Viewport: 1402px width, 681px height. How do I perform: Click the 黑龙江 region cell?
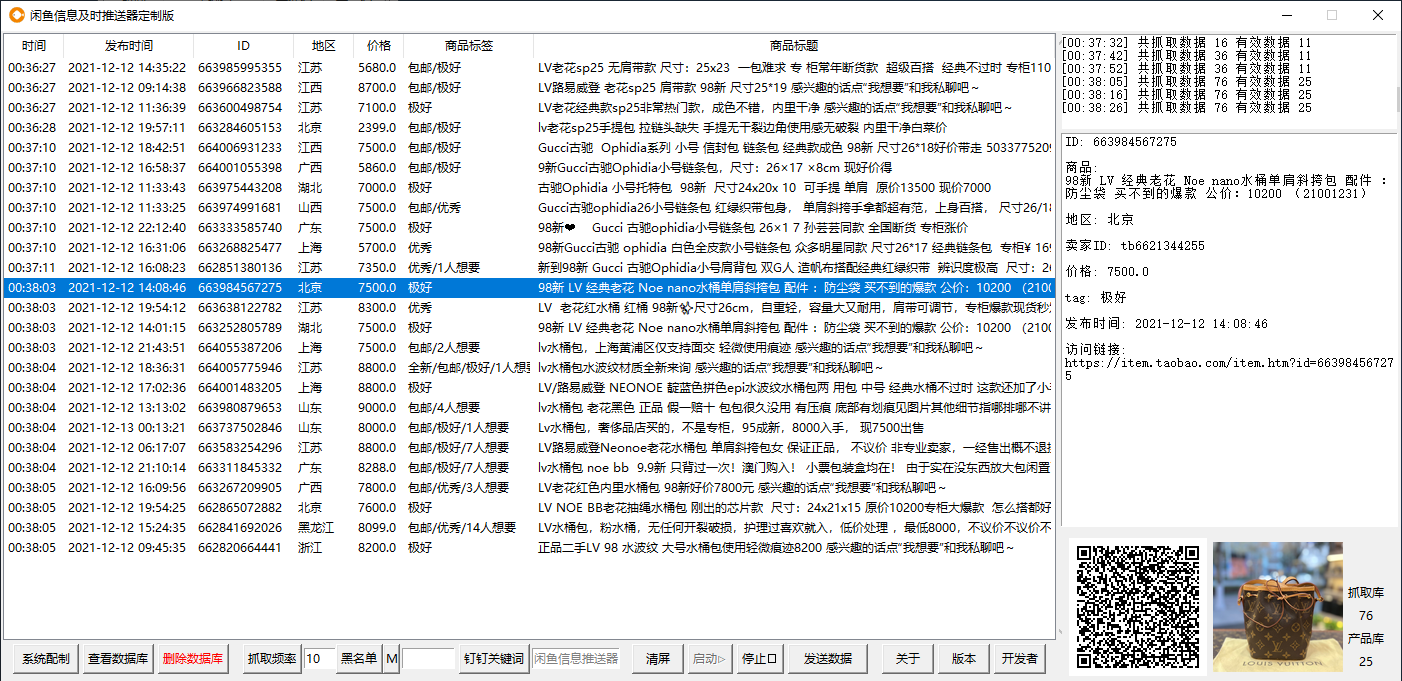(x=316, y=528)
